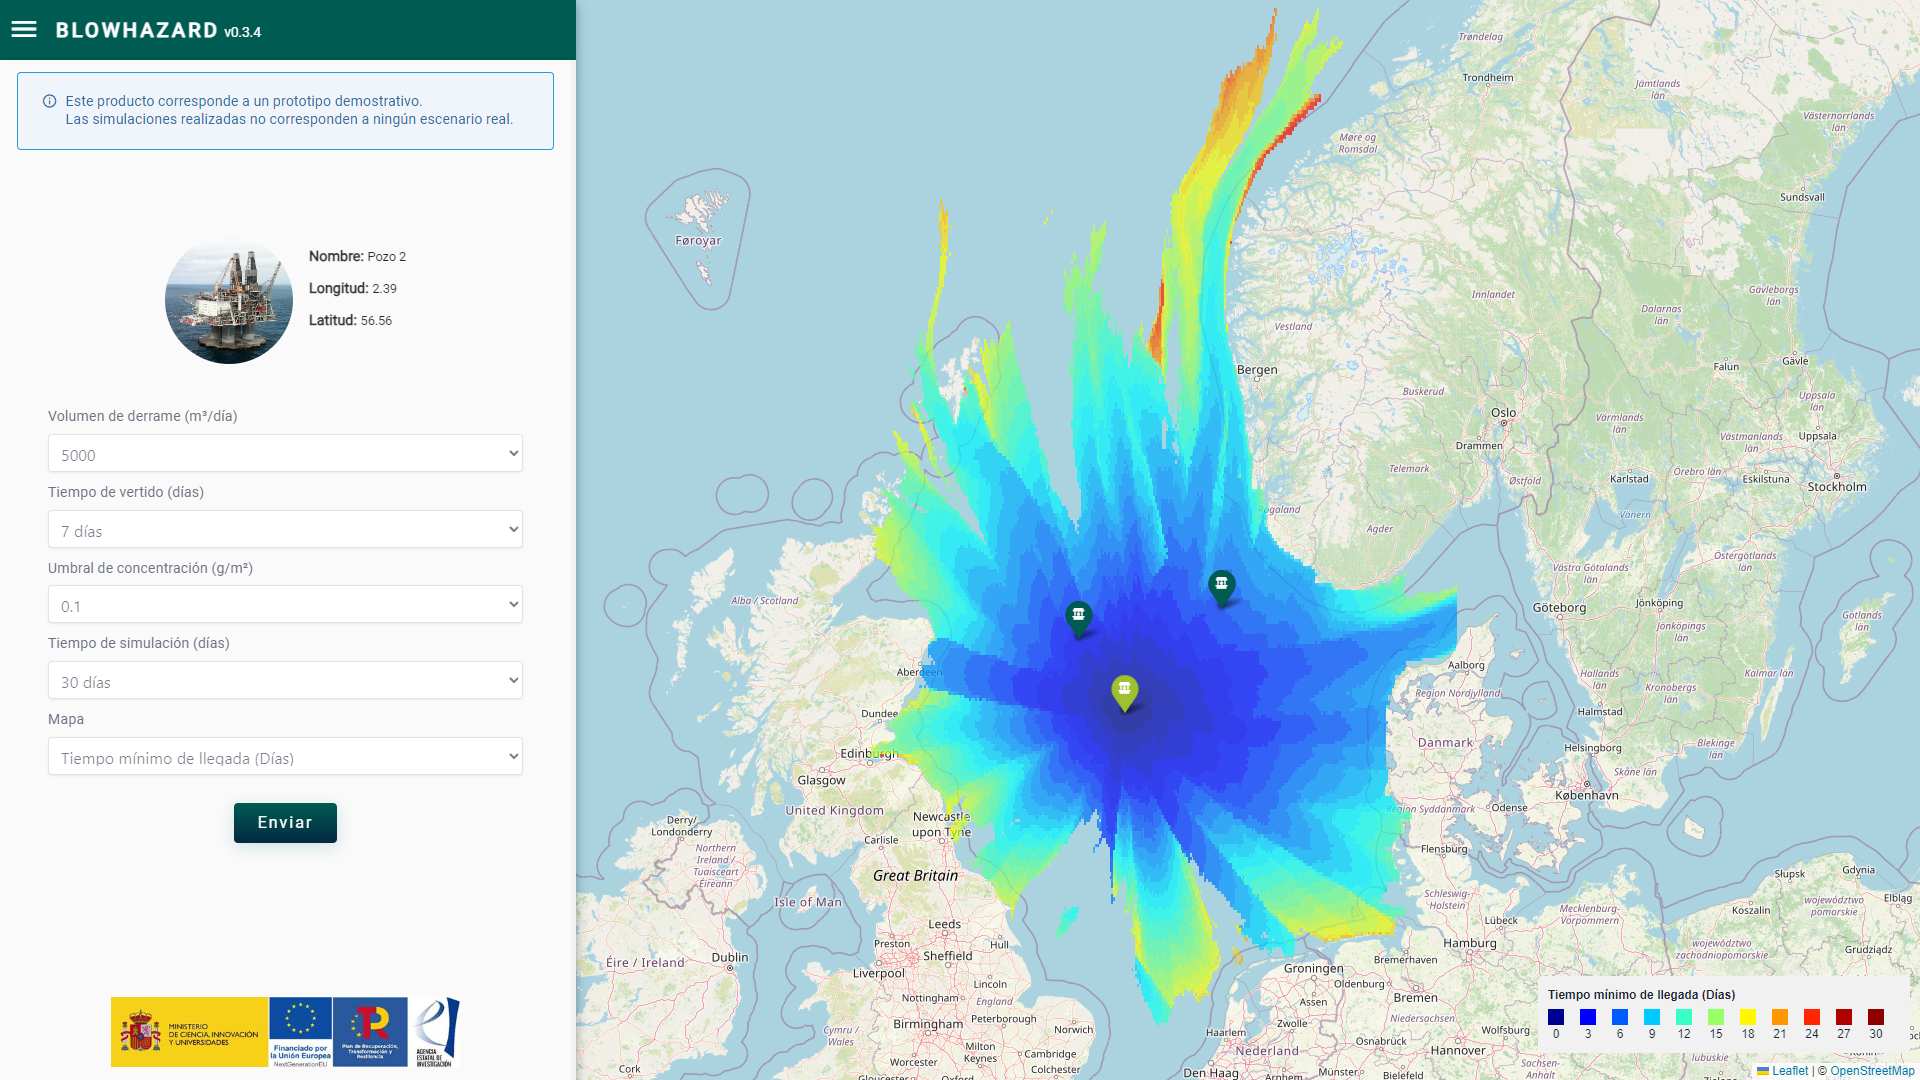Image resolution: width=1920 pixels, height=1080 pixels.
Task: Click the Enviar button
Action: click(x=285, y=823)
